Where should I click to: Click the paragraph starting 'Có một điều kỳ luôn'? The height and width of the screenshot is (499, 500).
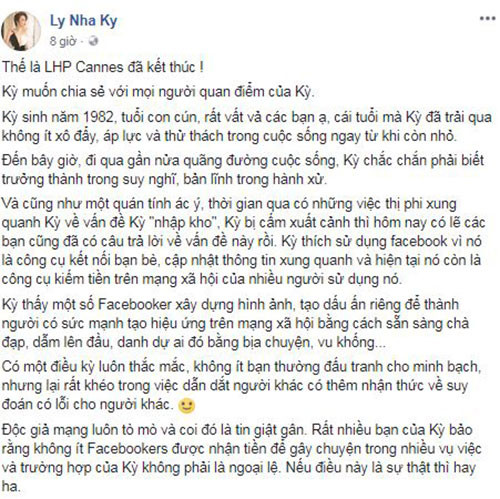(242, 385)
